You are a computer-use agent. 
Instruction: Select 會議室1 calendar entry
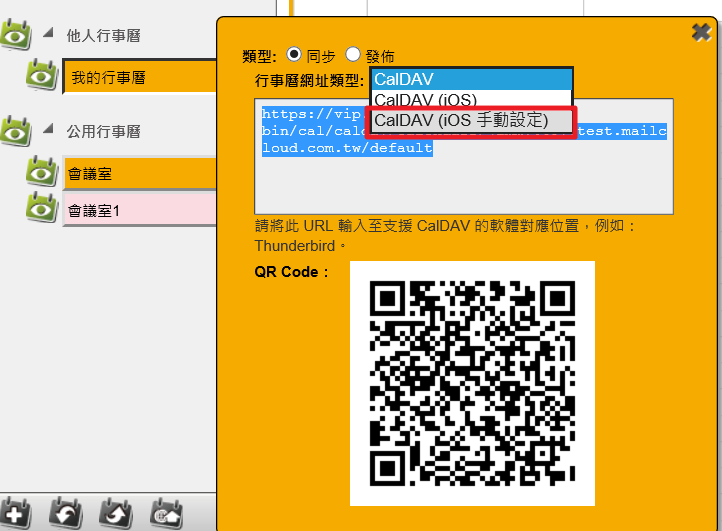pyautogui.click(x=140, y=210)
